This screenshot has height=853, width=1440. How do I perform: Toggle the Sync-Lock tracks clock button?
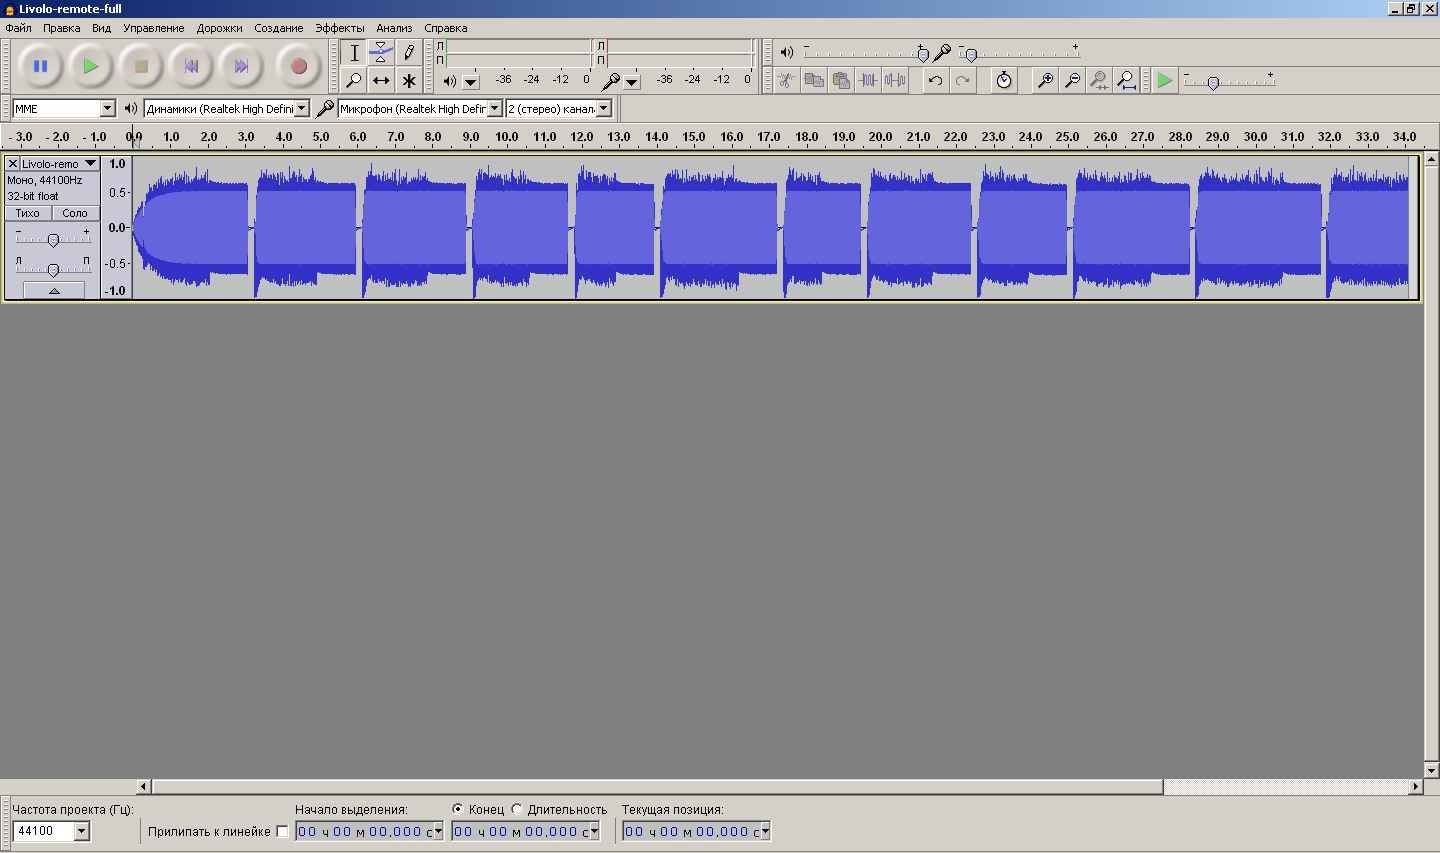pos(1004,80)
